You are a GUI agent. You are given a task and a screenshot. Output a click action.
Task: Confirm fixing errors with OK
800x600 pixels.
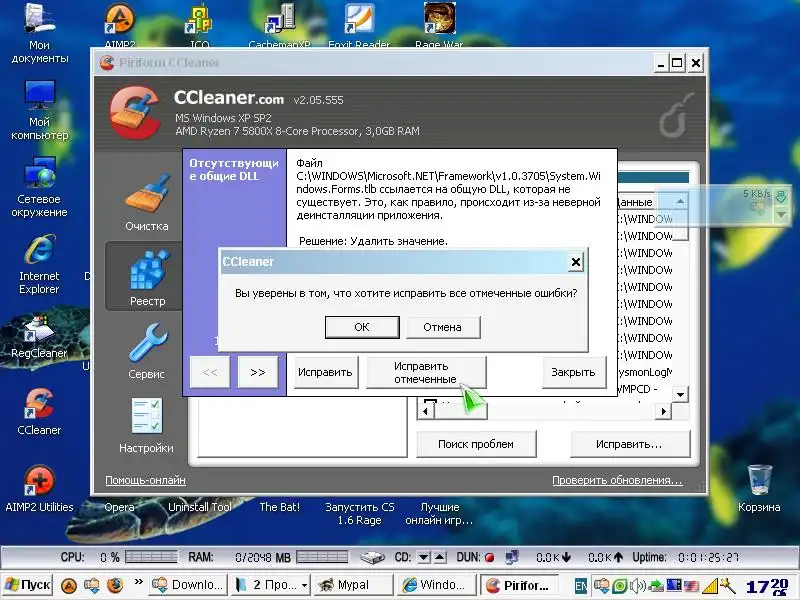[362, 327]
